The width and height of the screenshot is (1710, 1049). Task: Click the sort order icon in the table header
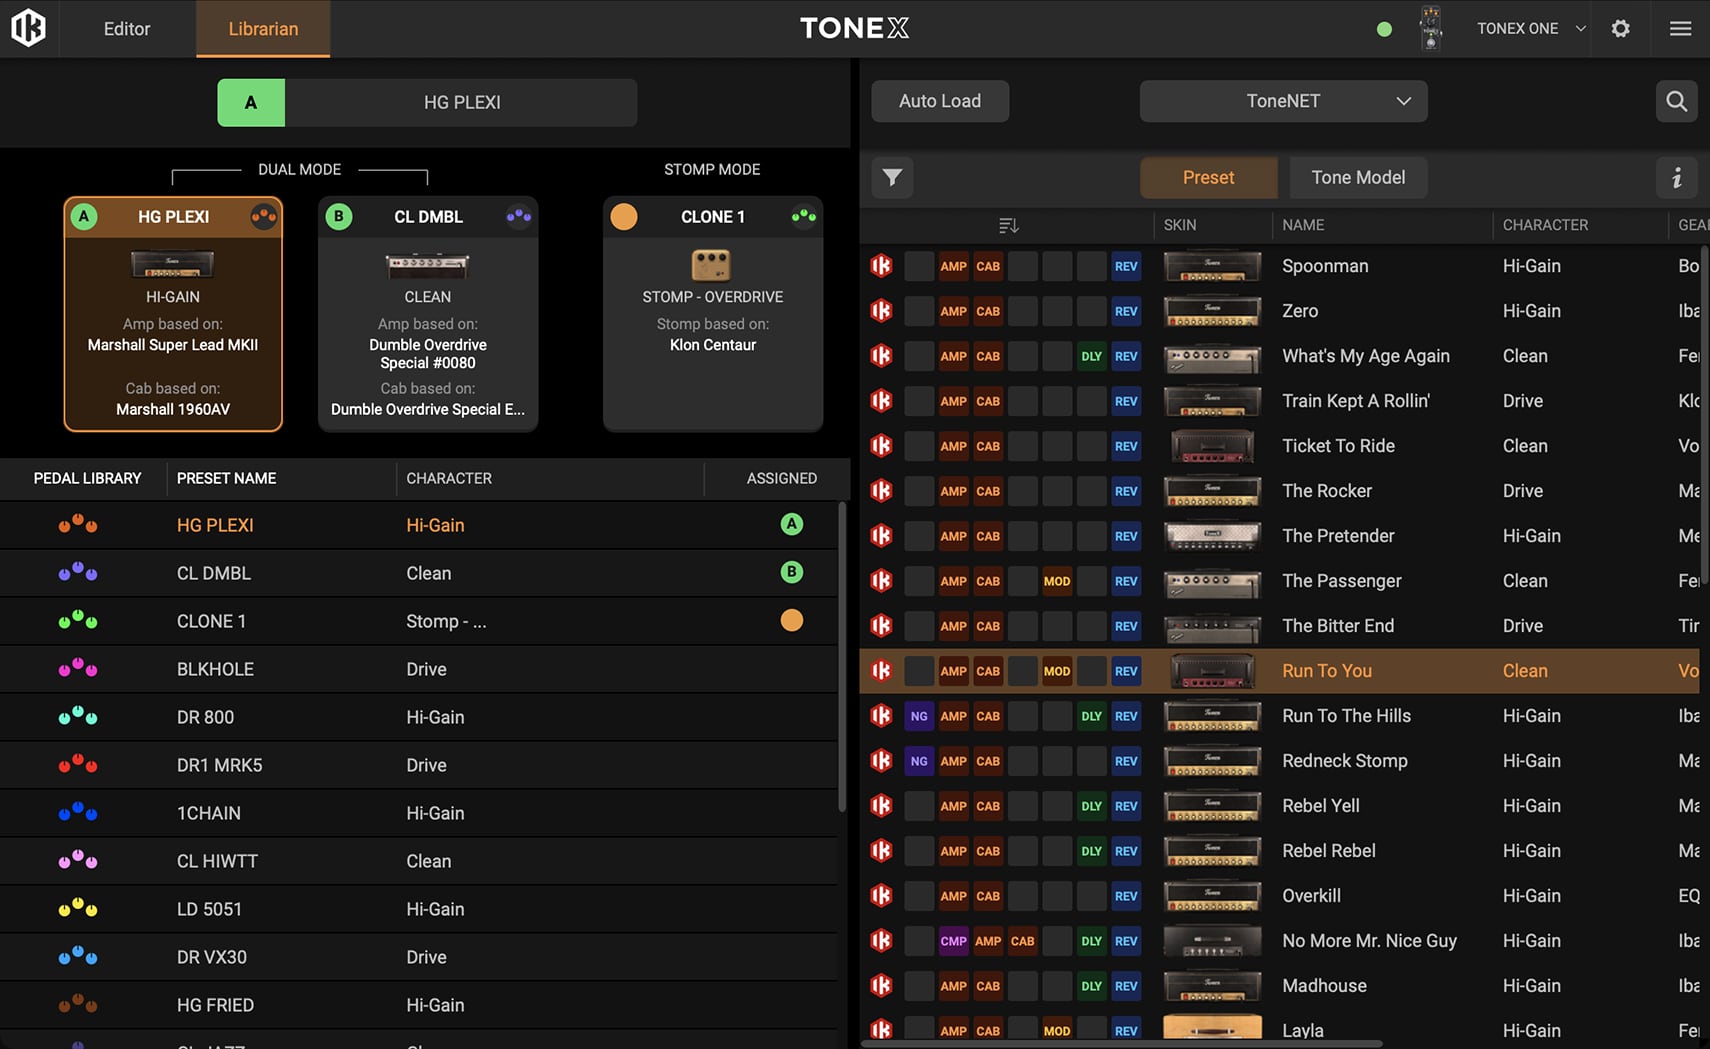tap(1008, 225)
